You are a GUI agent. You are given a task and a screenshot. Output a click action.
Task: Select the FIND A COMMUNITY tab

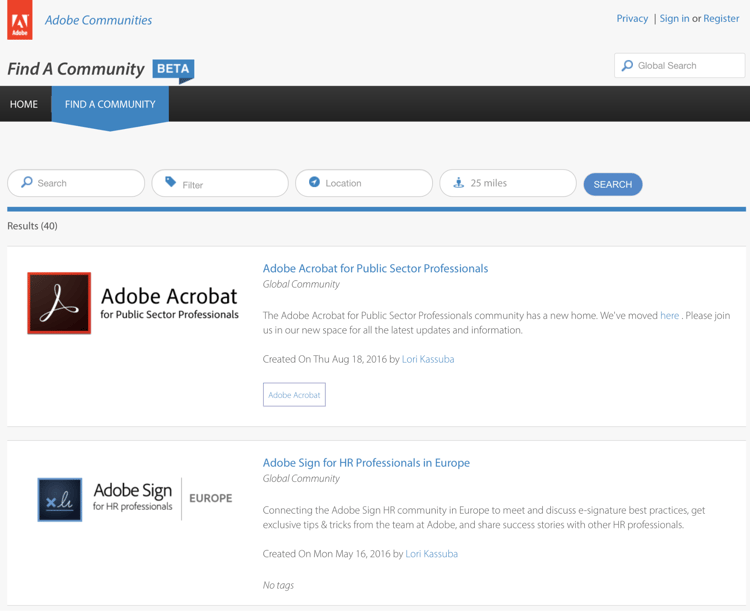click(x=110, y=104)
